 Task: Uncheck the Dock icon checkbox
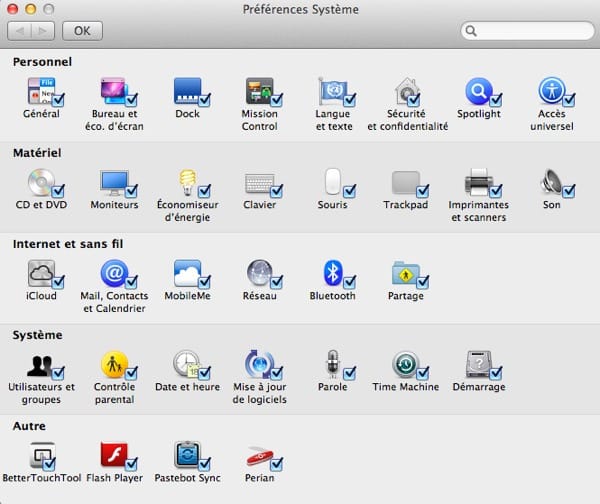[205, 99]
